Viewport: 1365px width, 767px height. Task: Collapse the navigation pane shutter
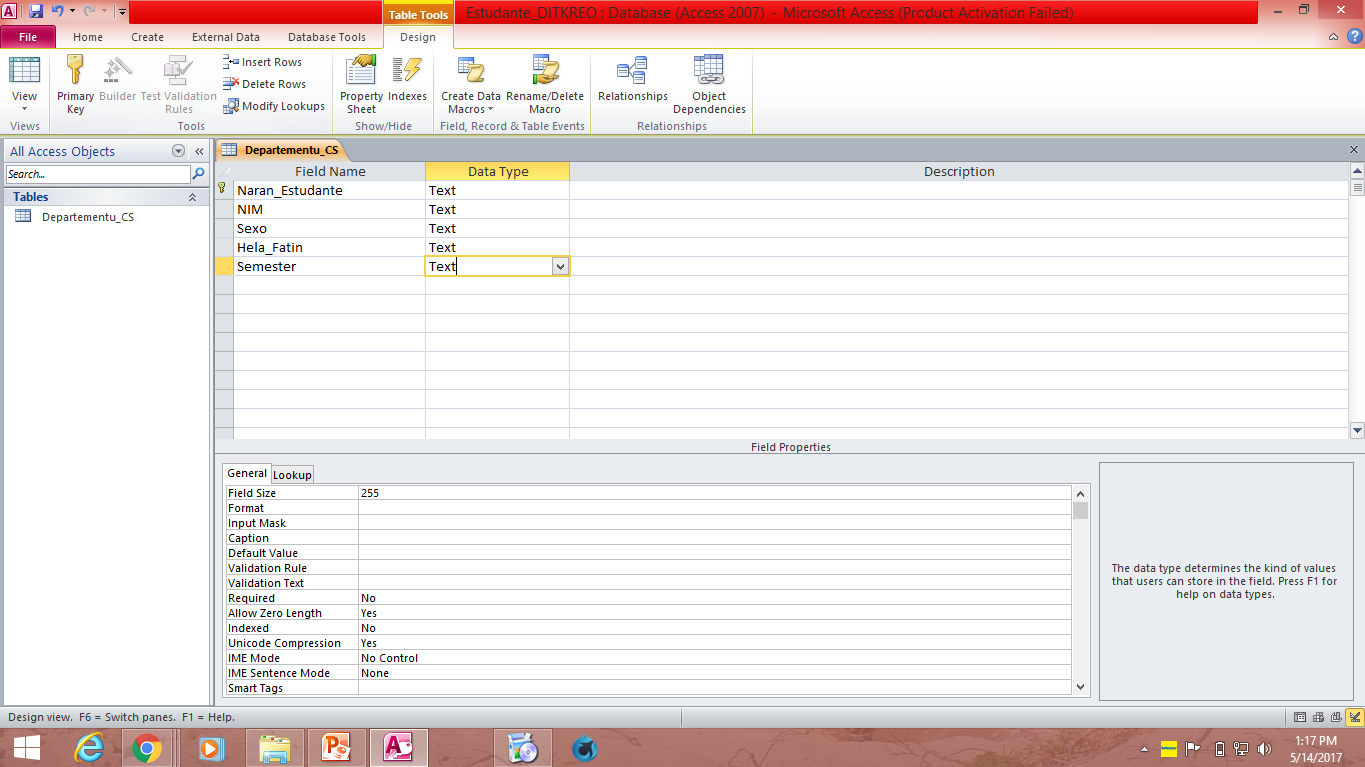click(x=199, y=151)
